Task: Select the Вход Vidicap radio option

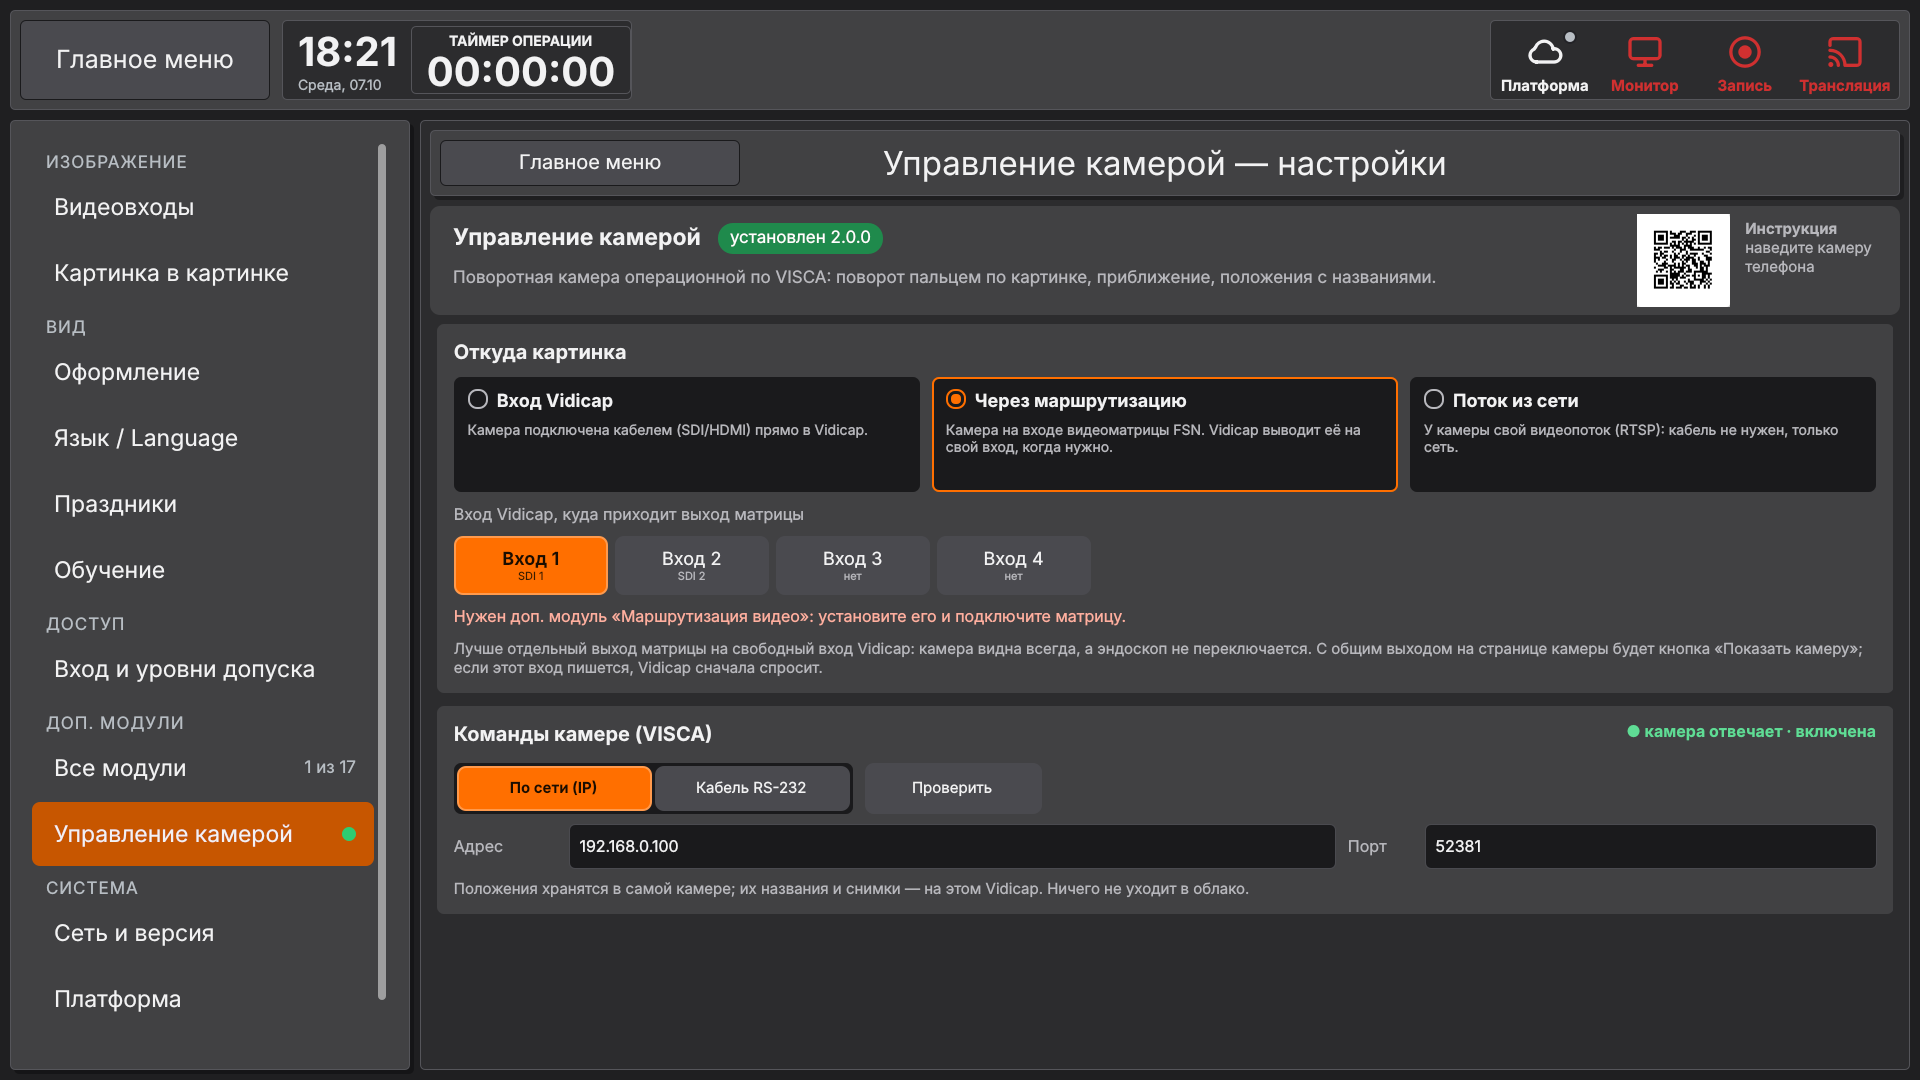Action: pyautogui.click(x=686, y=434)
